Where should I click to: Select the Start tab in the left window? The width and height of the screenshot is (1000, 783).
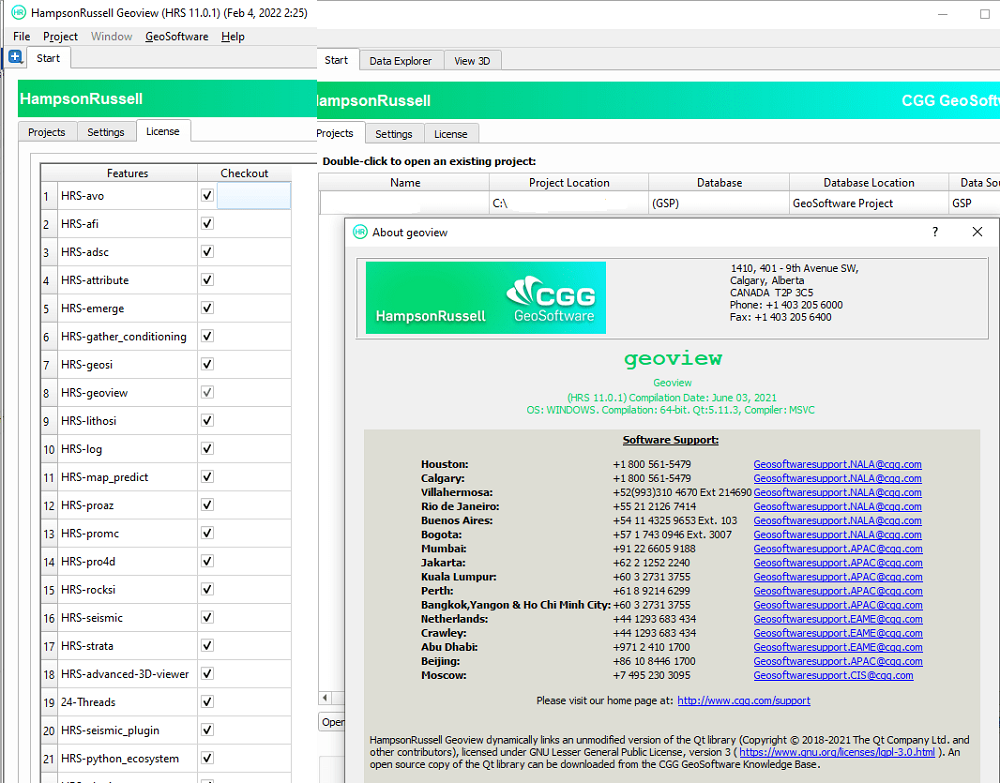(48, 58)
